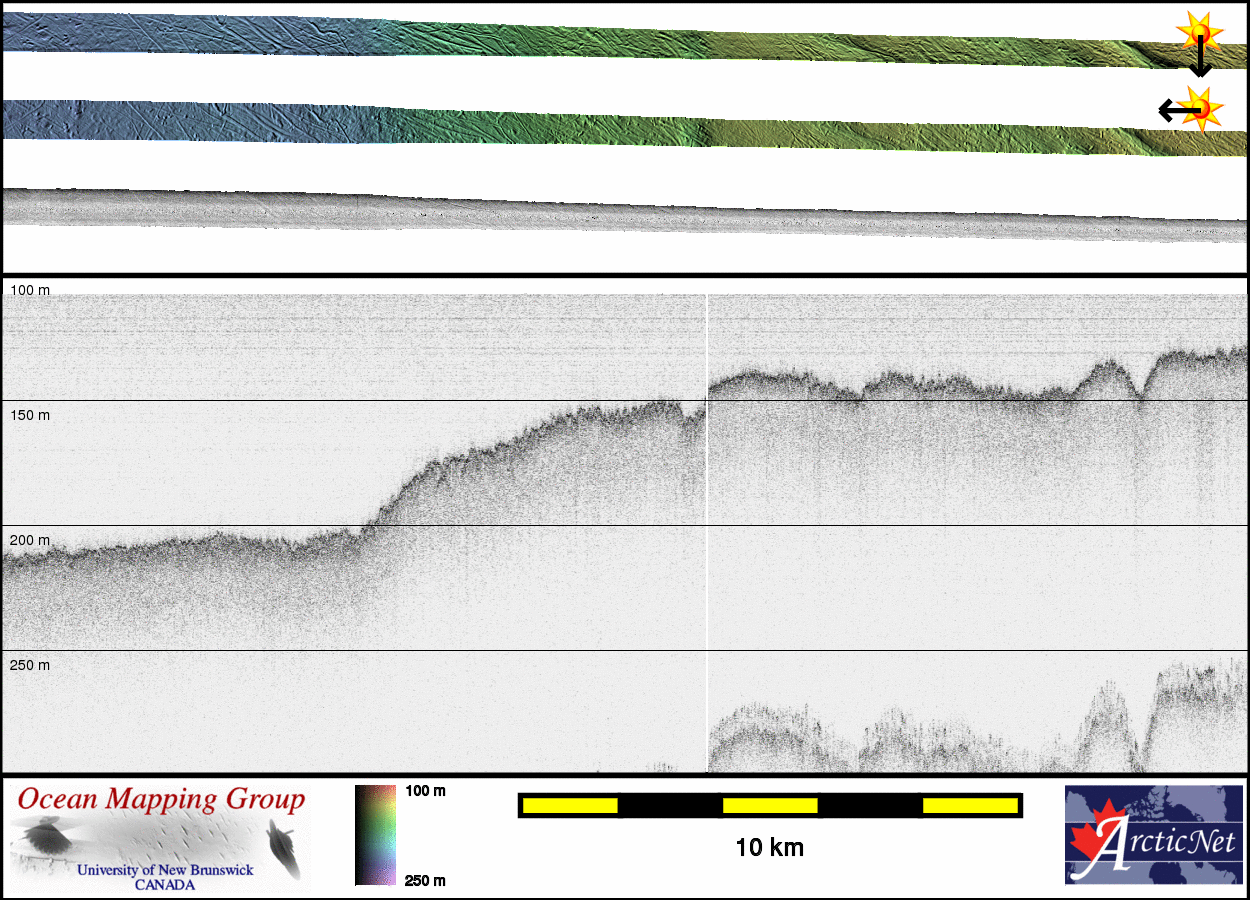Click the leftmost yellow scale bar segment
Viewport: 1250px width, 900px height.
point(570,805)
